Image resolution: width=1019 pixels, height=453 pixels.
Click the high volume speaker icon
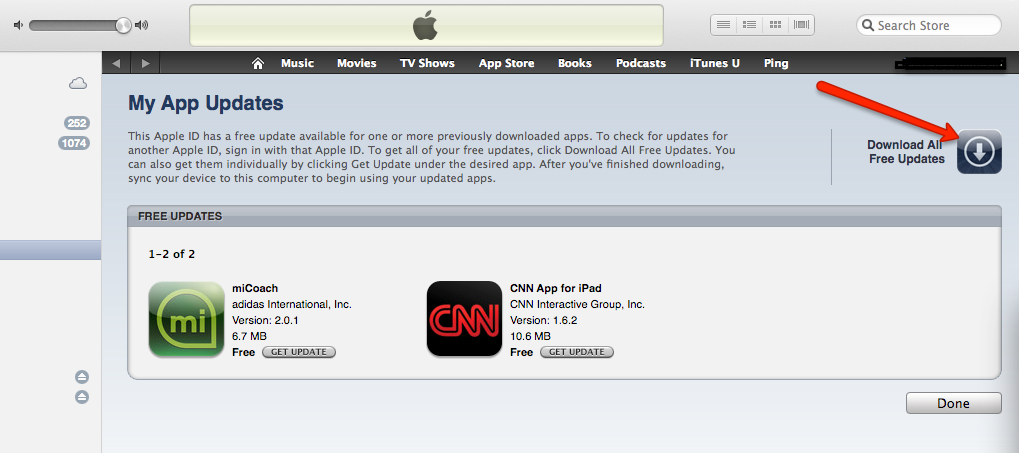pos(141,25)
